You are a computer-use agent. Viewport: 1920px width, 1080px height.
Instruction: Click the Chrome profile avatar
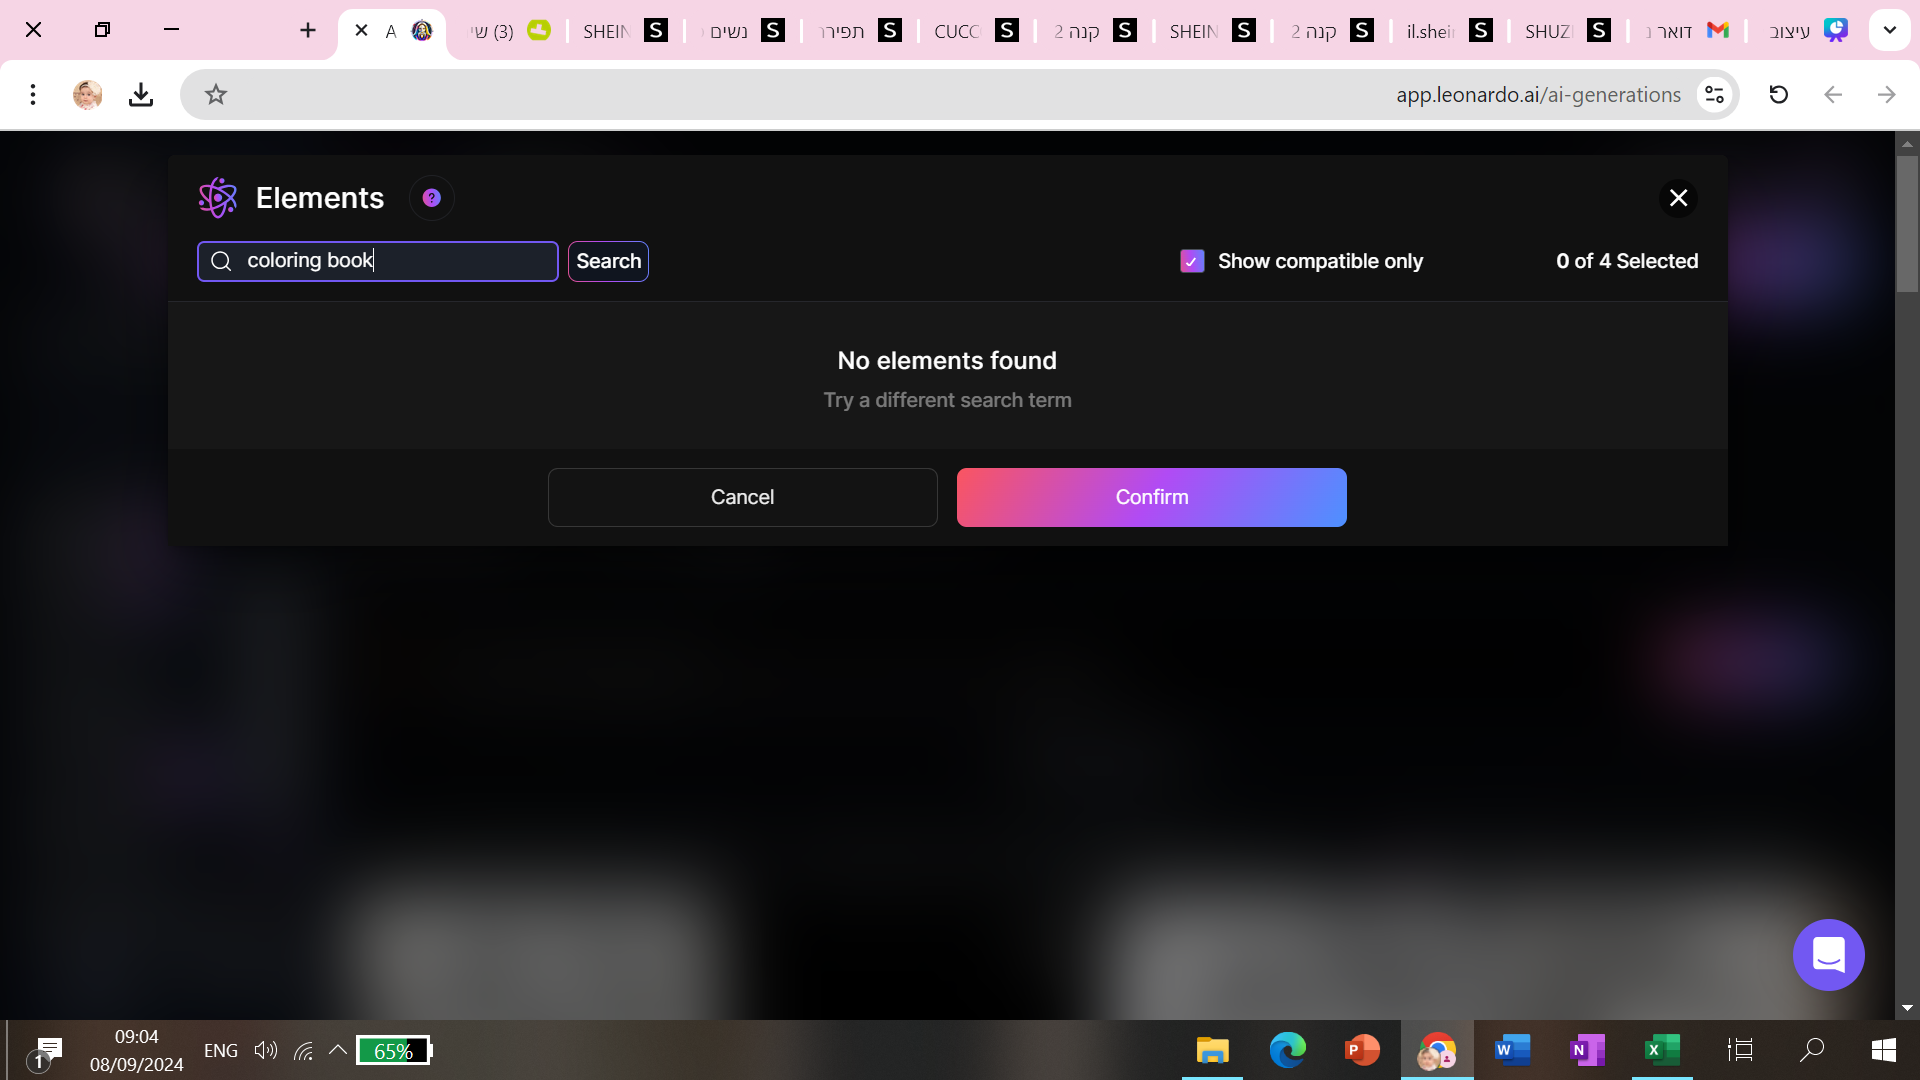[87, 95]
